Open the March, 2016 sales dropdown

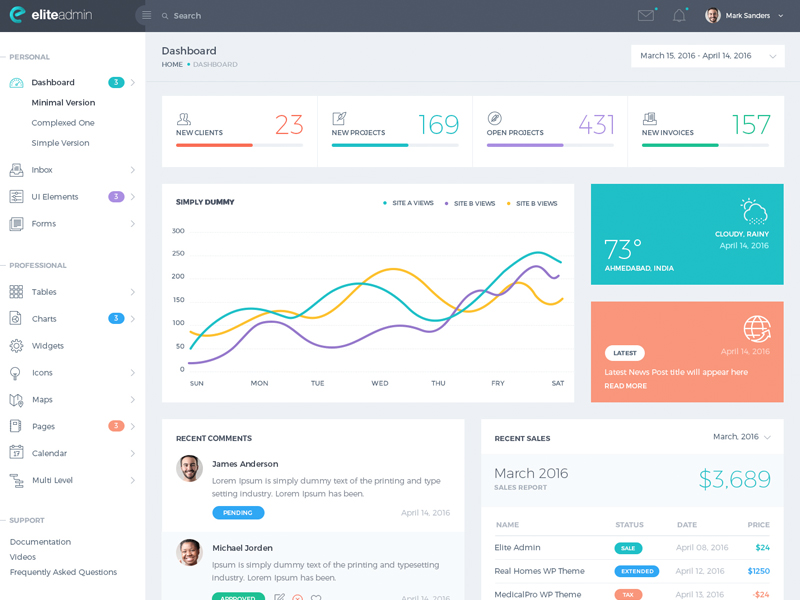click(741, 437)
